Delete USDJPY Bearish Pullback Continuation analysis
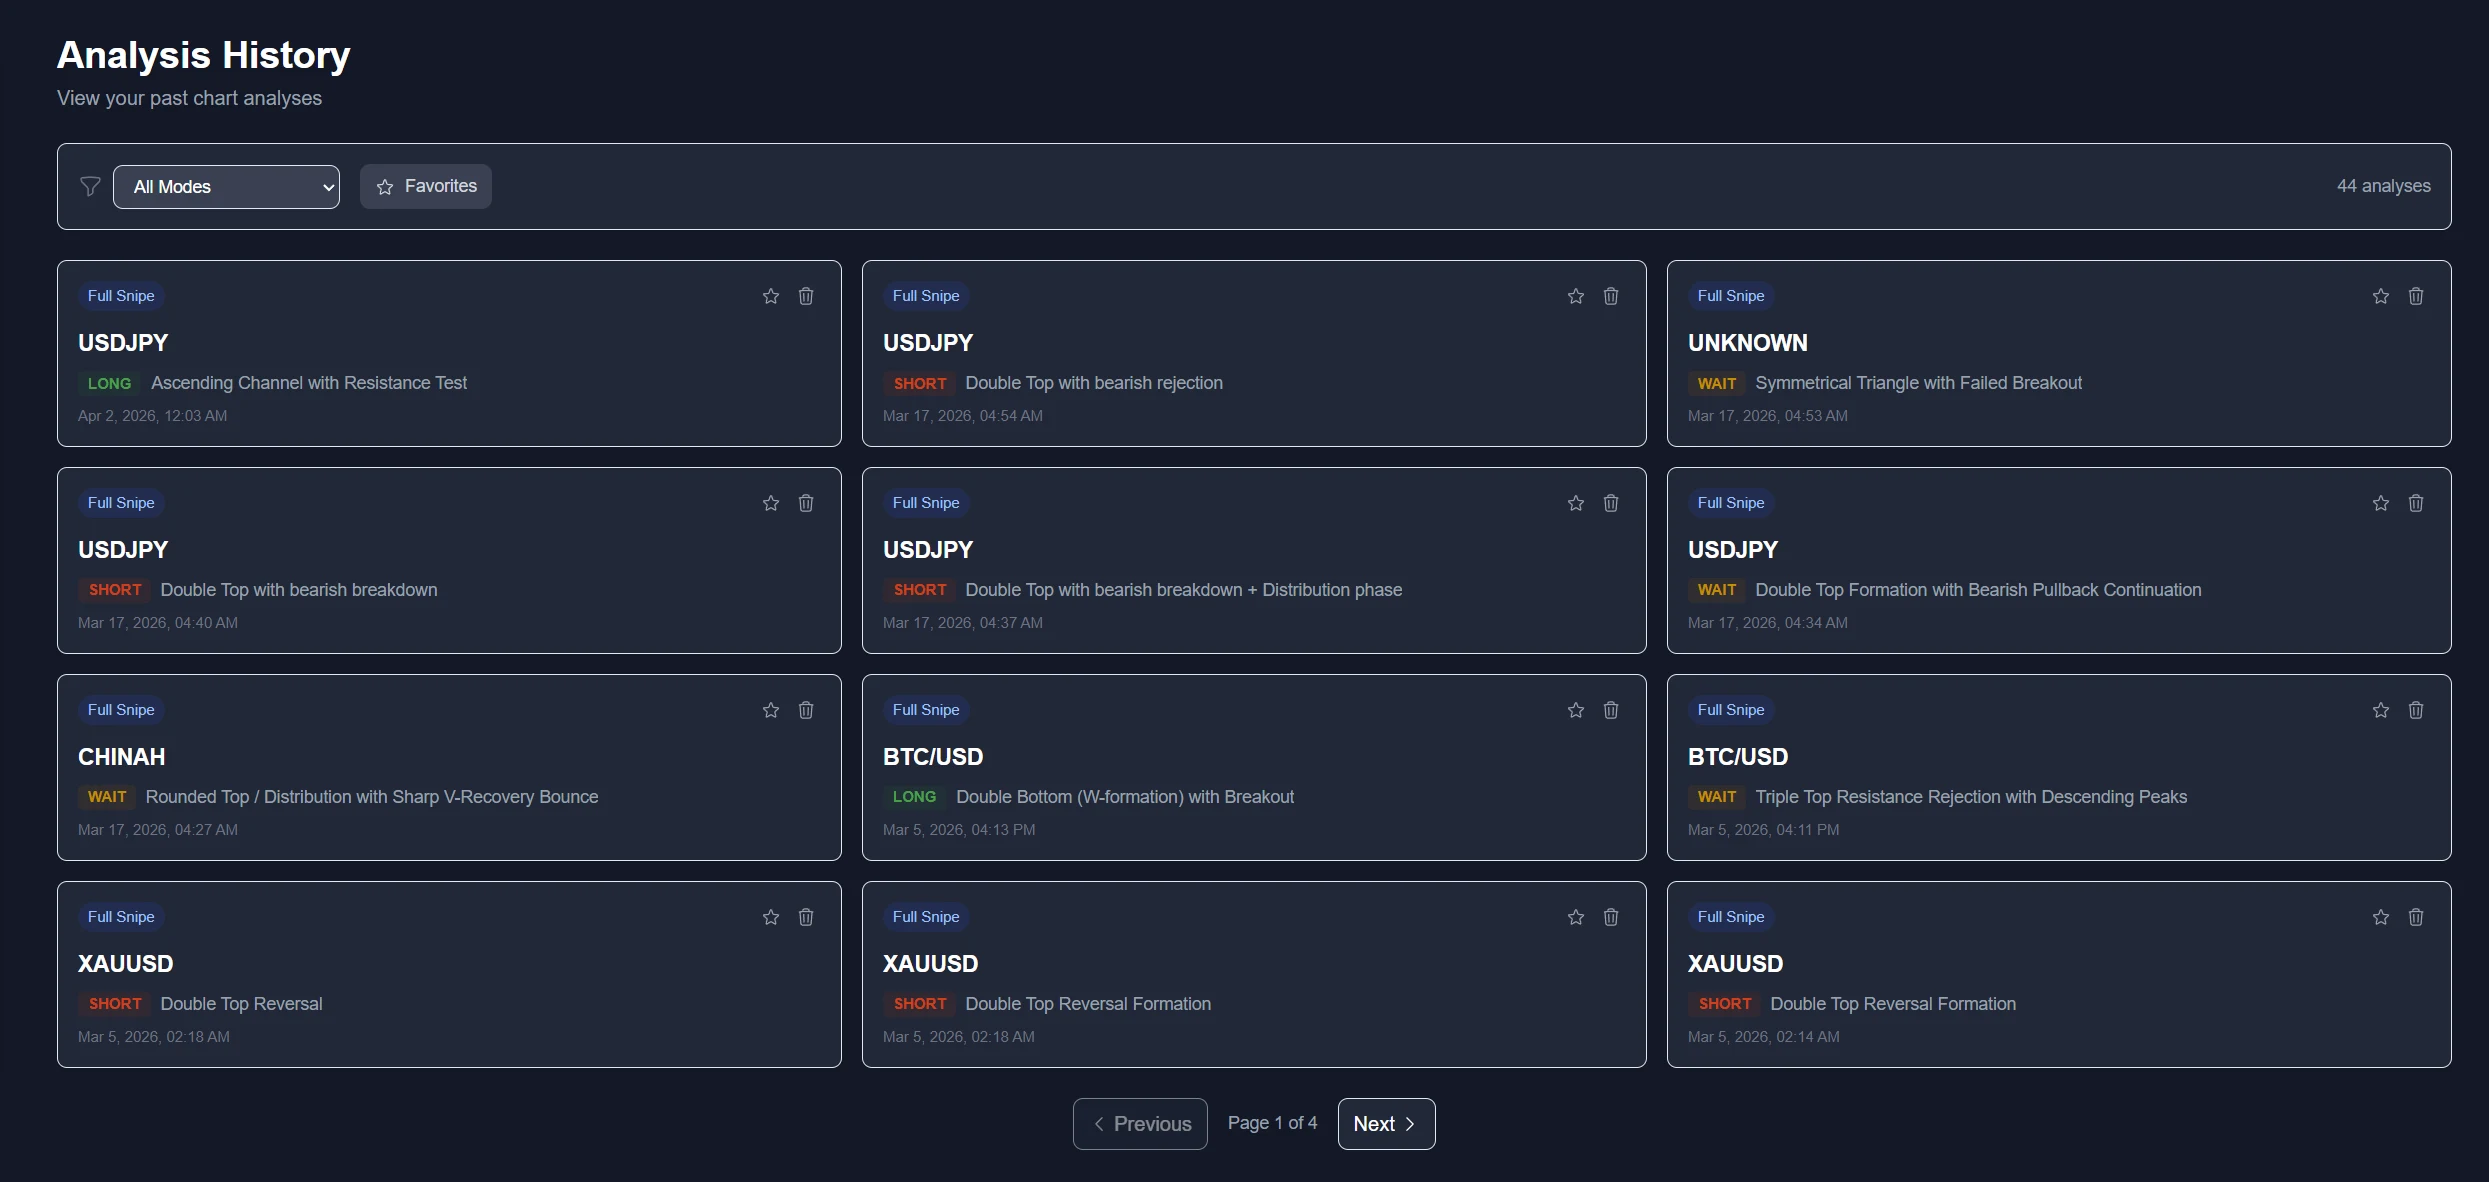 coord(2416,503)
